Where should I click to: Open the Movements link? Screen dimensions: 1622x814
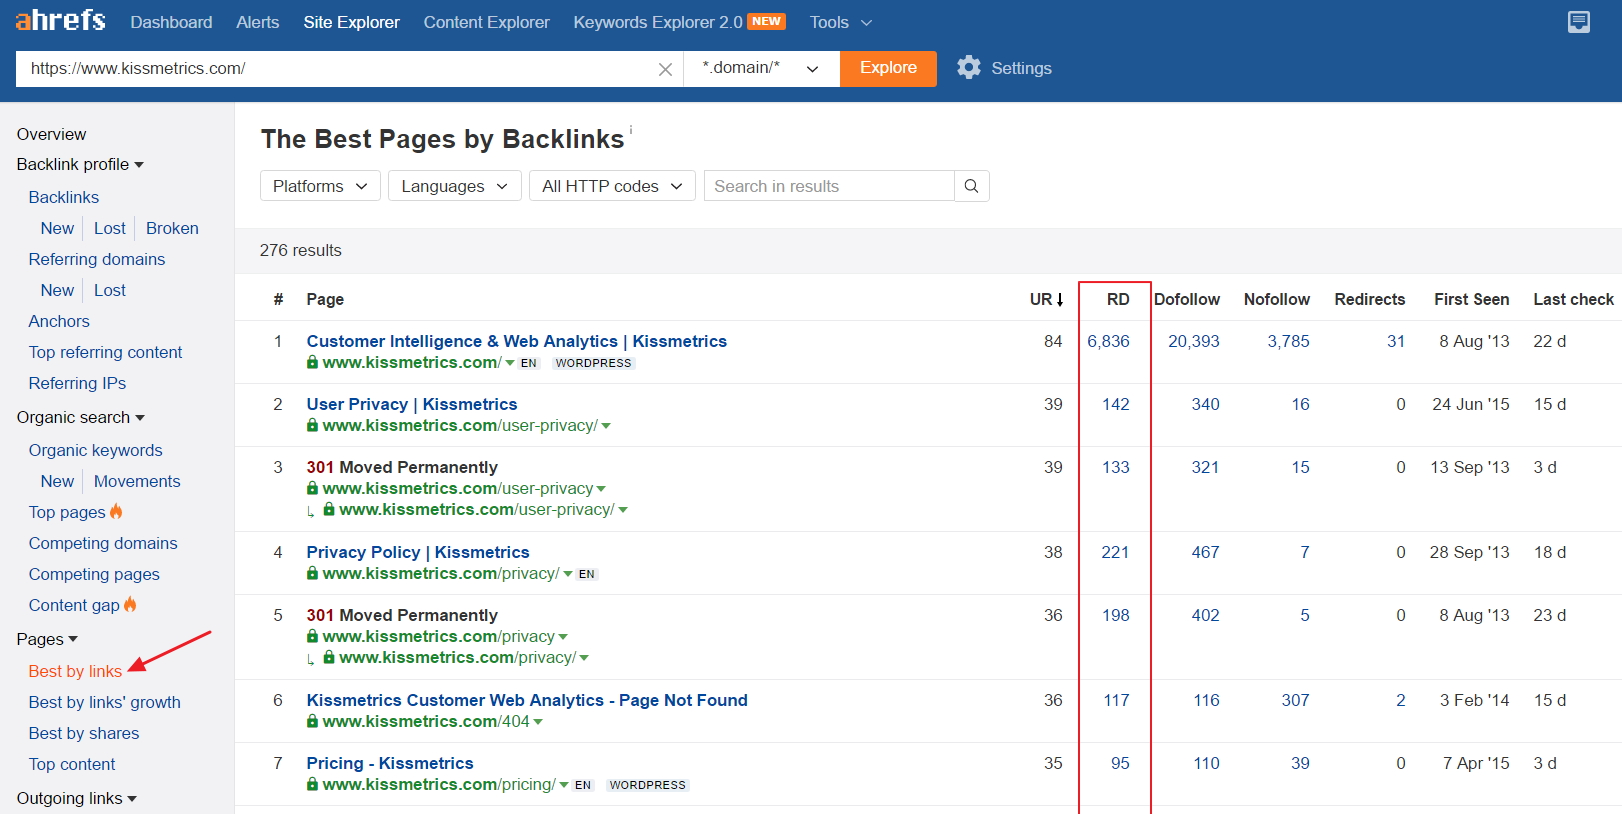(137, 481)
